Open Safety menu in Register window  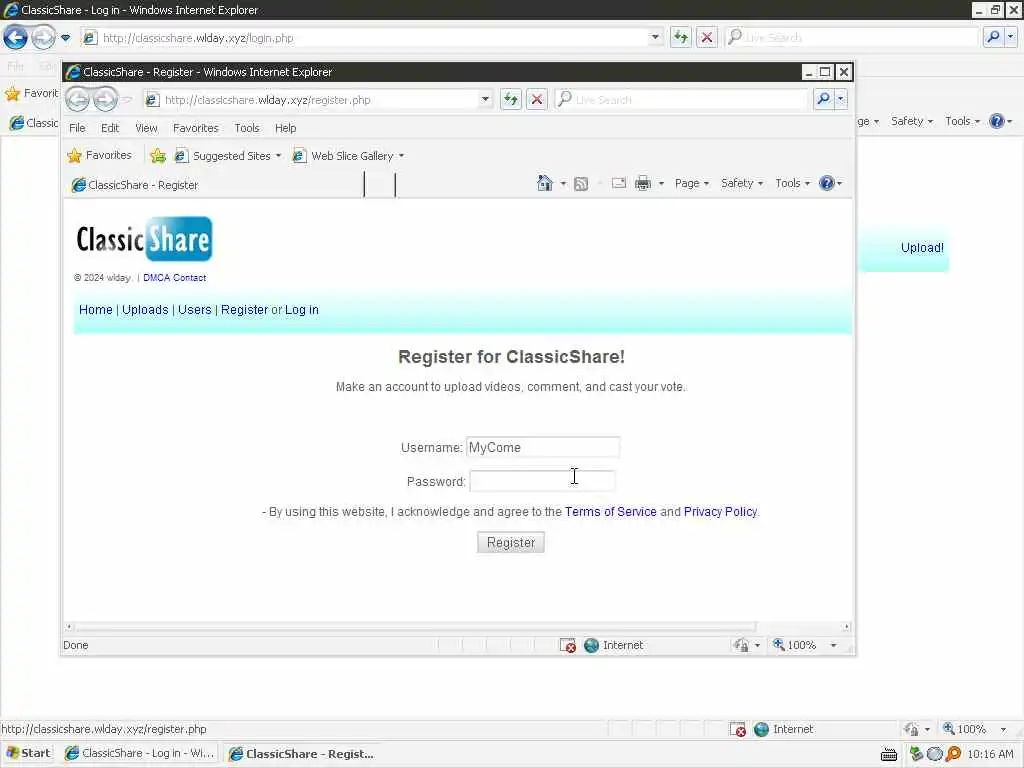742,184
